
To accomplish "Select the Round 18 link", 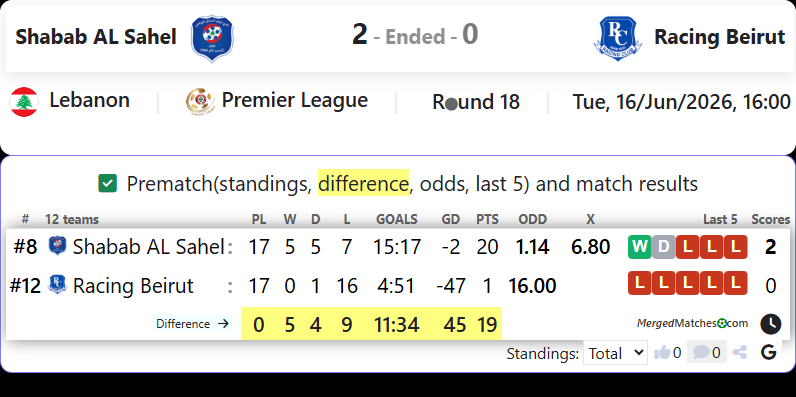I will click(x=476, y=102).
